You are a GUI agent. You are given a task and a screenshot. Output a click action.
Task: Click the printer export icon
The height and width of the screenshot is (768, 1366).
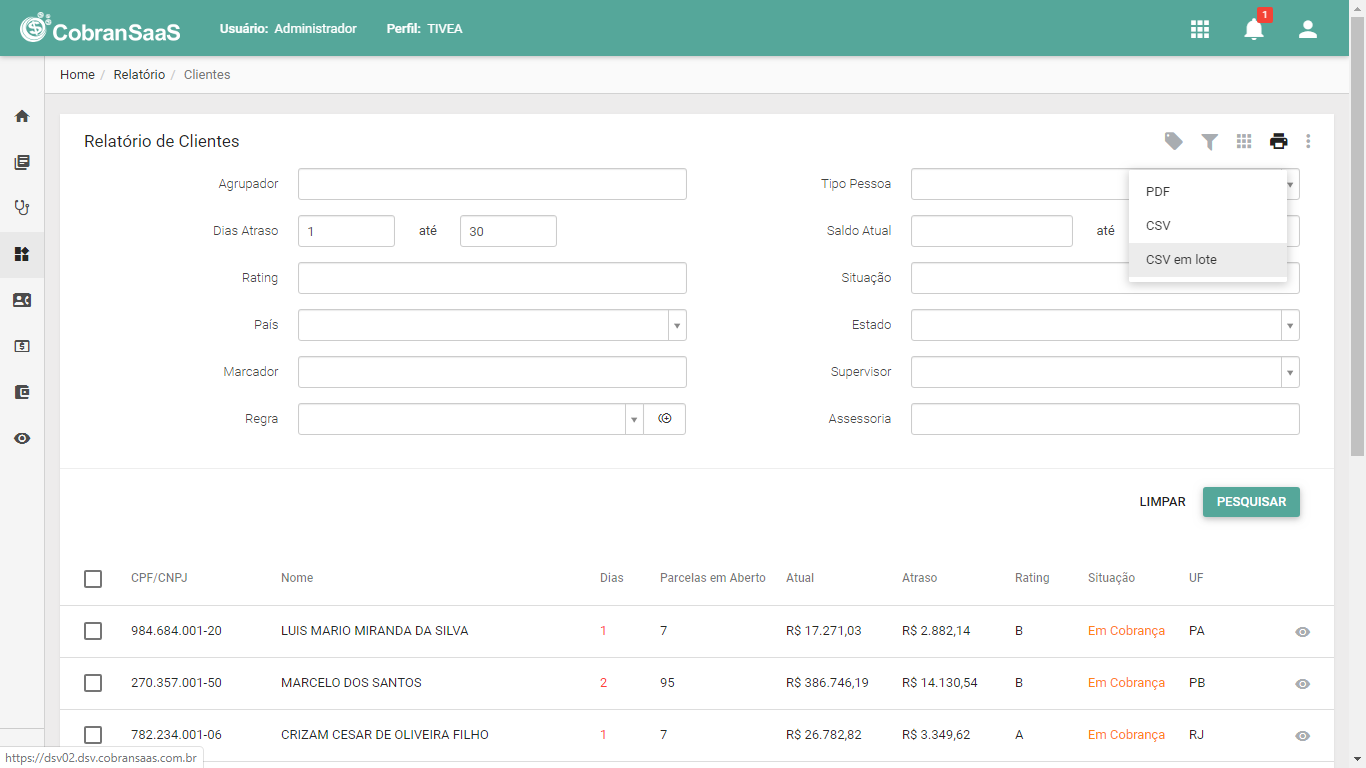click(x=1279, y=141)
